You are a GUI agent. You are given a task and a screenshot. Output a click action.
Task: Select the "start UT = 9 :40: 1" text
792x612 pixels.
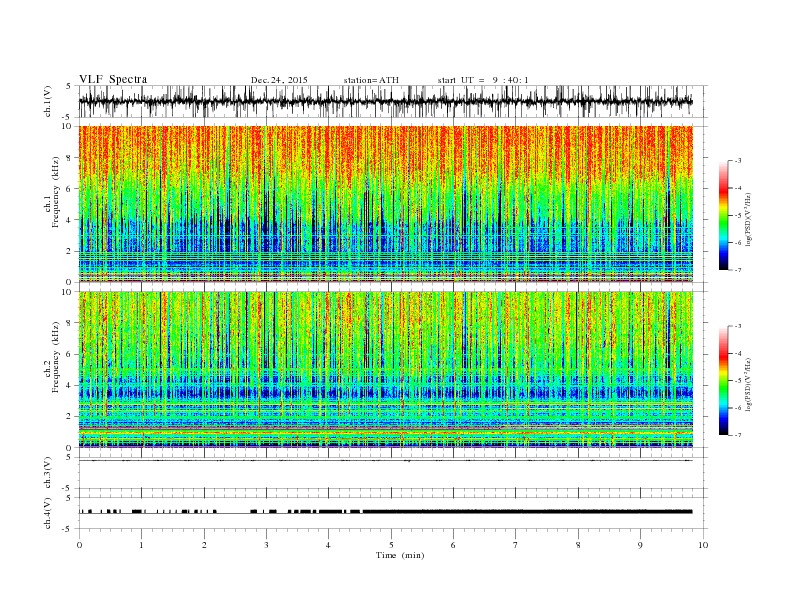(483, 80)
